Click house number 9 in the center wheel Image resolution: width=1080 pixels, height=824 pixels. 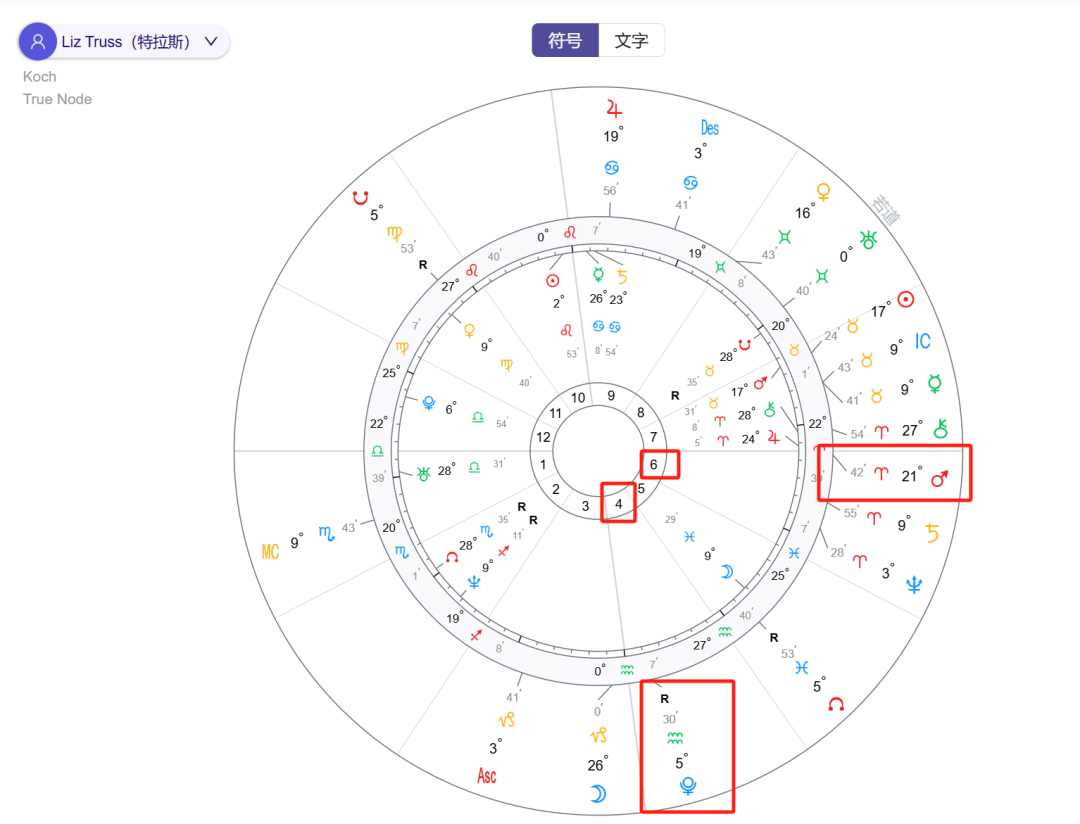point(611,395)
